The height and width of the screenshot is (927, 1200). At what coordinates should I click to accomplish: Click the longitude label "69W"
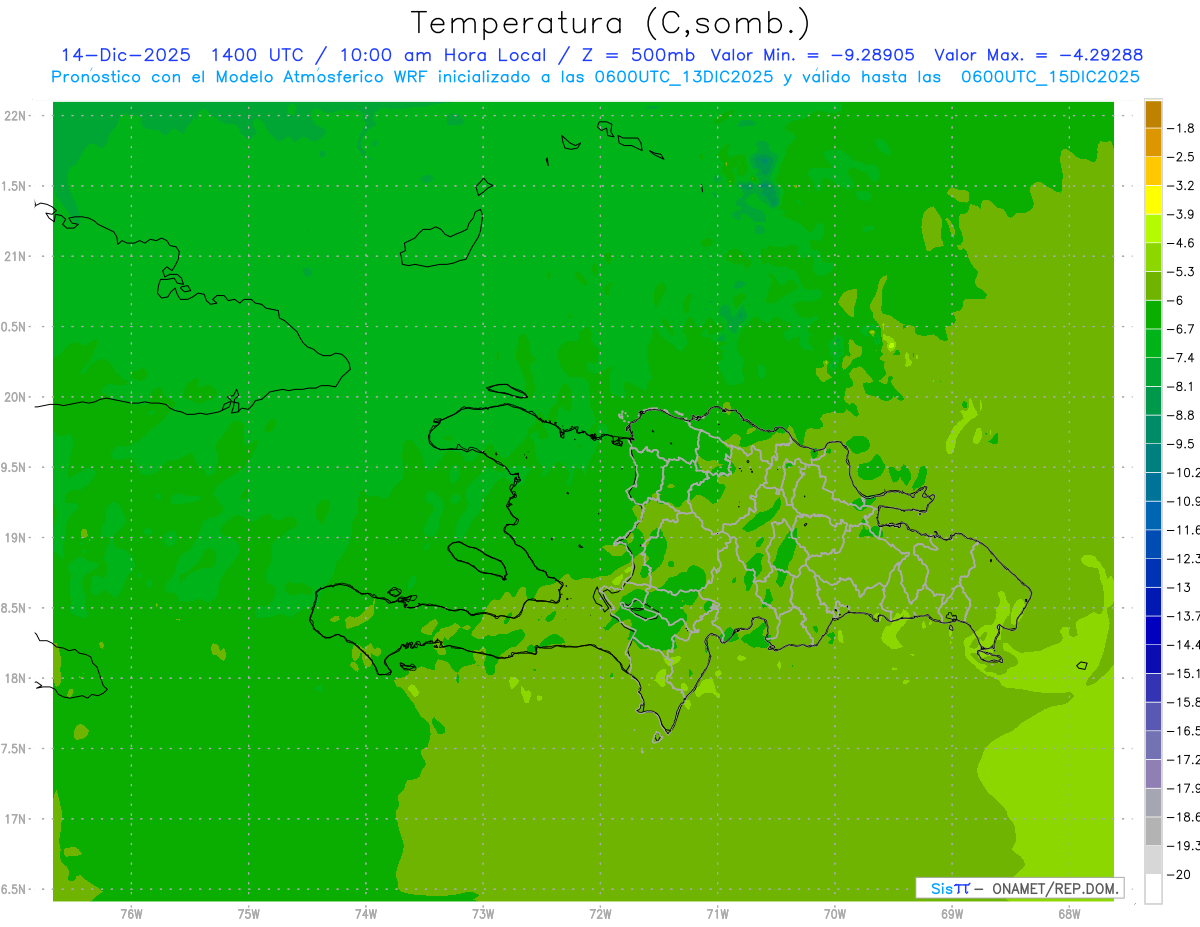952,913
